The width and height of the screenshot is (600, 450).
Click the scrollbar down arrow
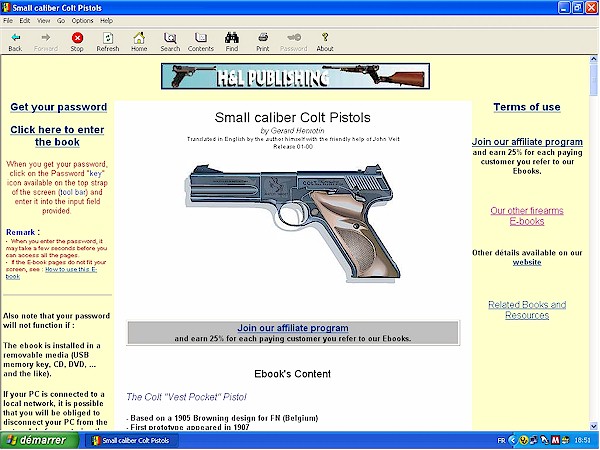pyautogui.click(x=593, y=426)
